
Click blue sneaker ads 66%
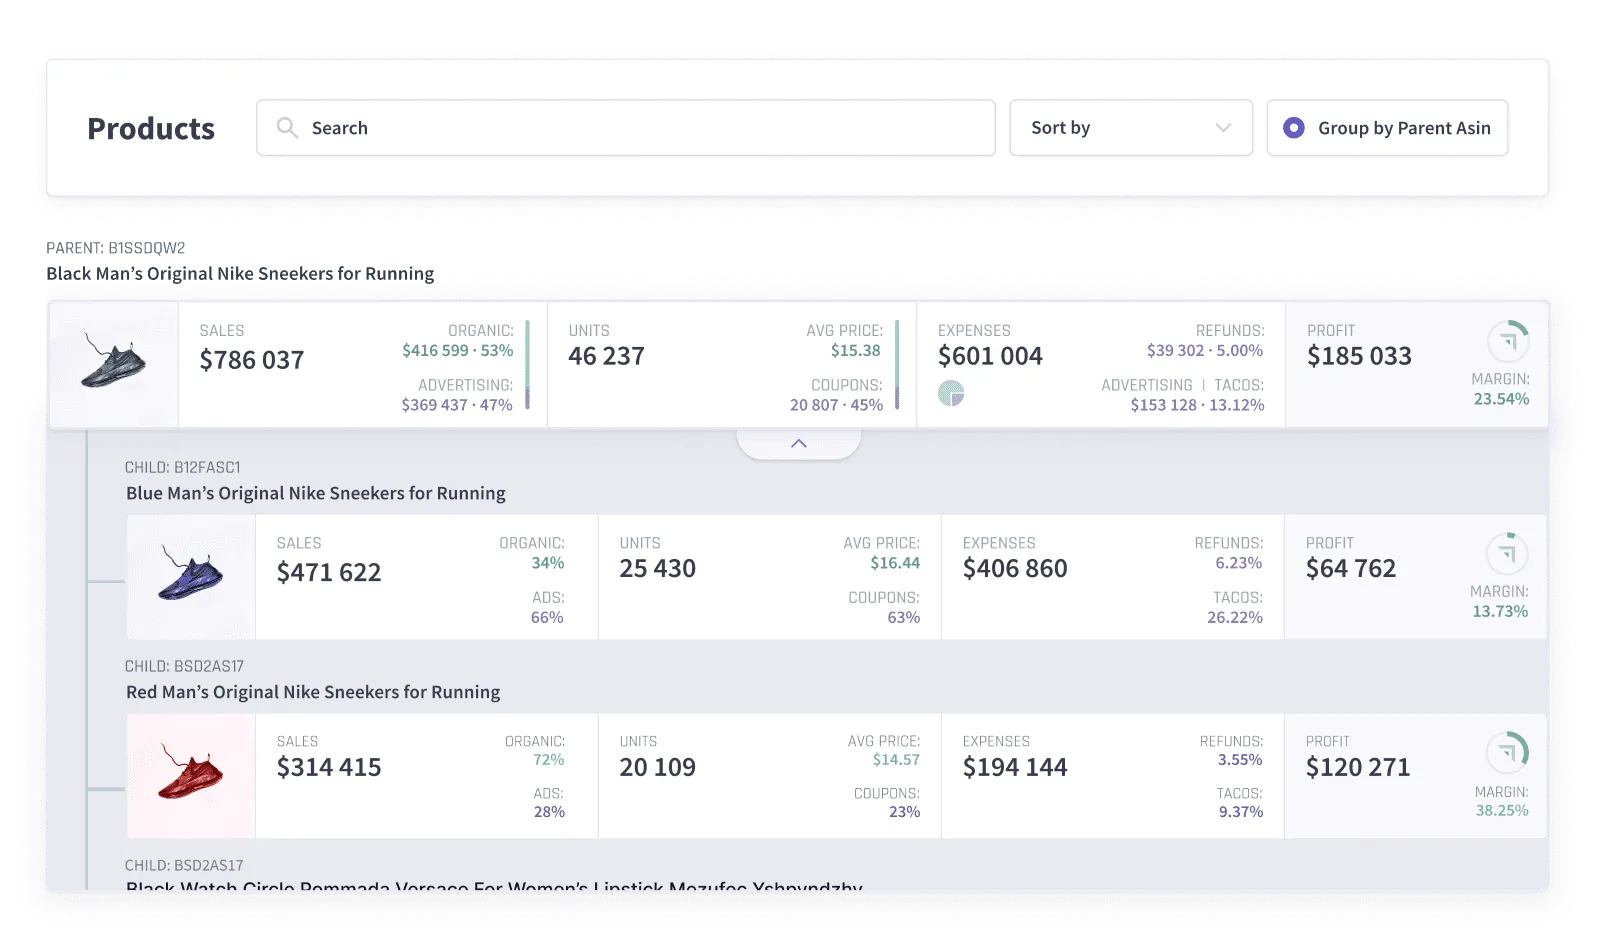(x=547, y=618)
